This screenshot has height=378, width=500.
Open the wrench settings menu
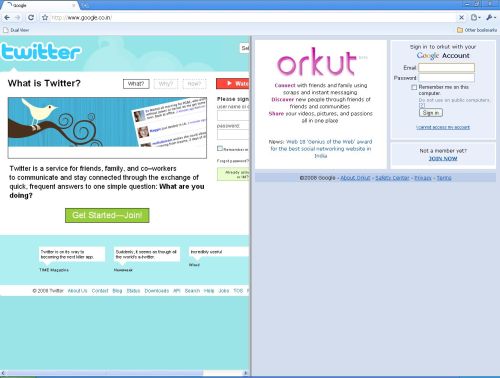tap(491, 17)
